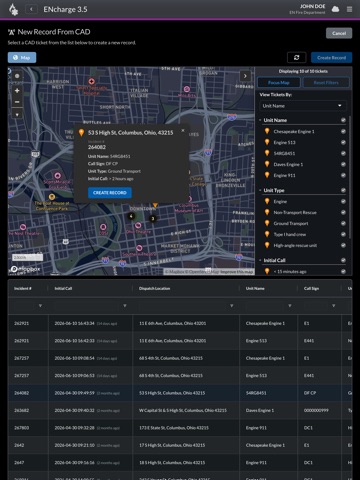Open the Incident # column filter icon

tap(40, 306)
